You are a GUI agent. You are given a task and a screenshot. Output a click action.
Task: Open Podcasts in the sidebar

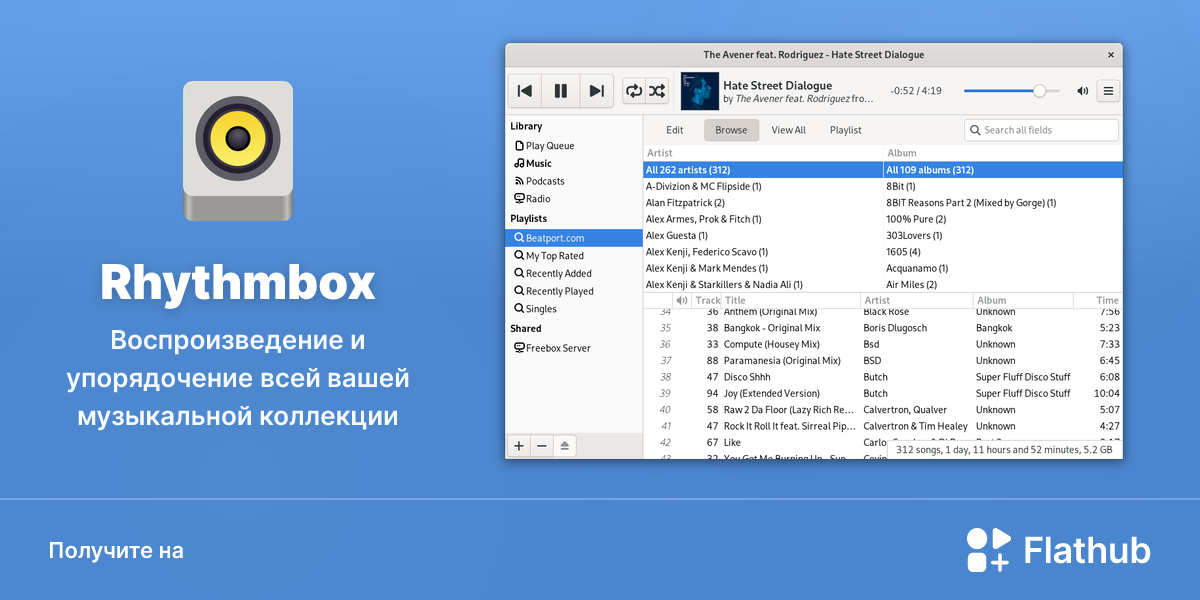(574, 181)
